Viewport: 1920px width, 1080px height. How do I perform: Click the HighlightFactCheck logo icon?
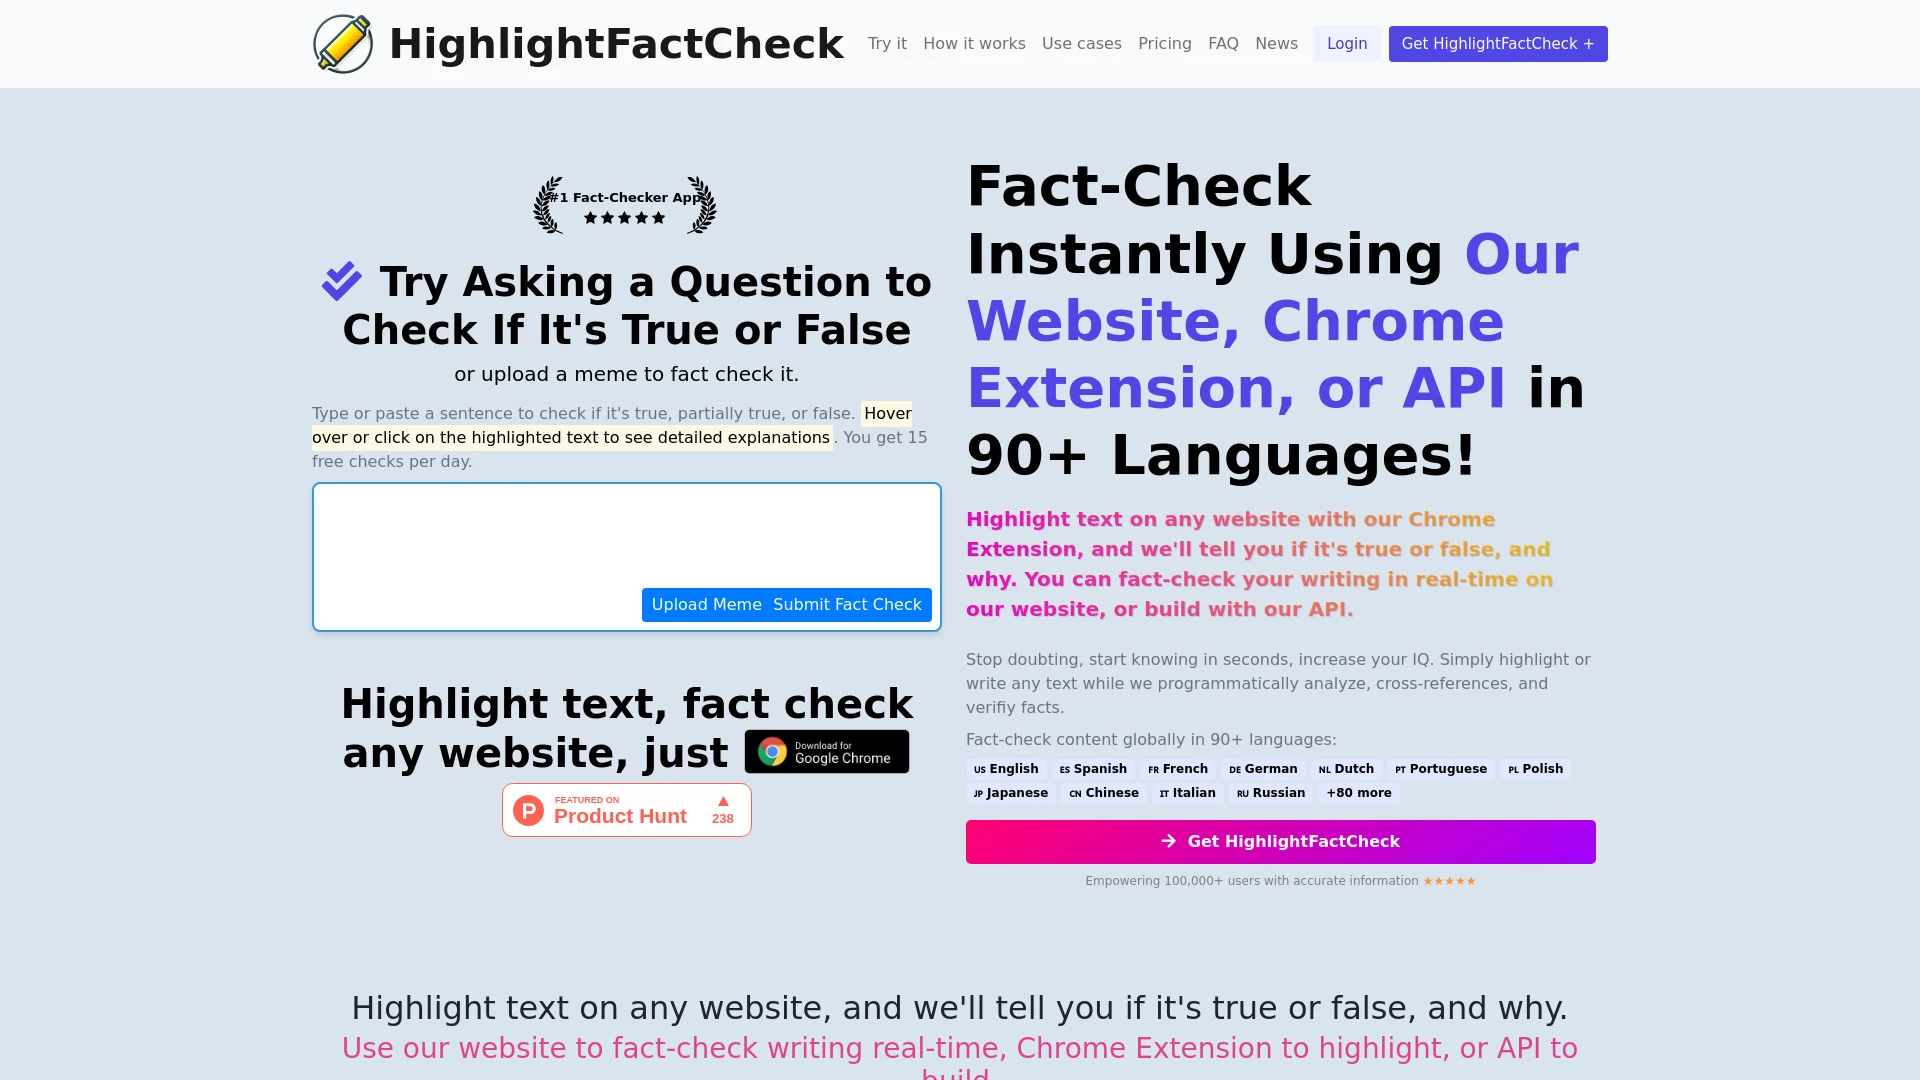[342, 44]
